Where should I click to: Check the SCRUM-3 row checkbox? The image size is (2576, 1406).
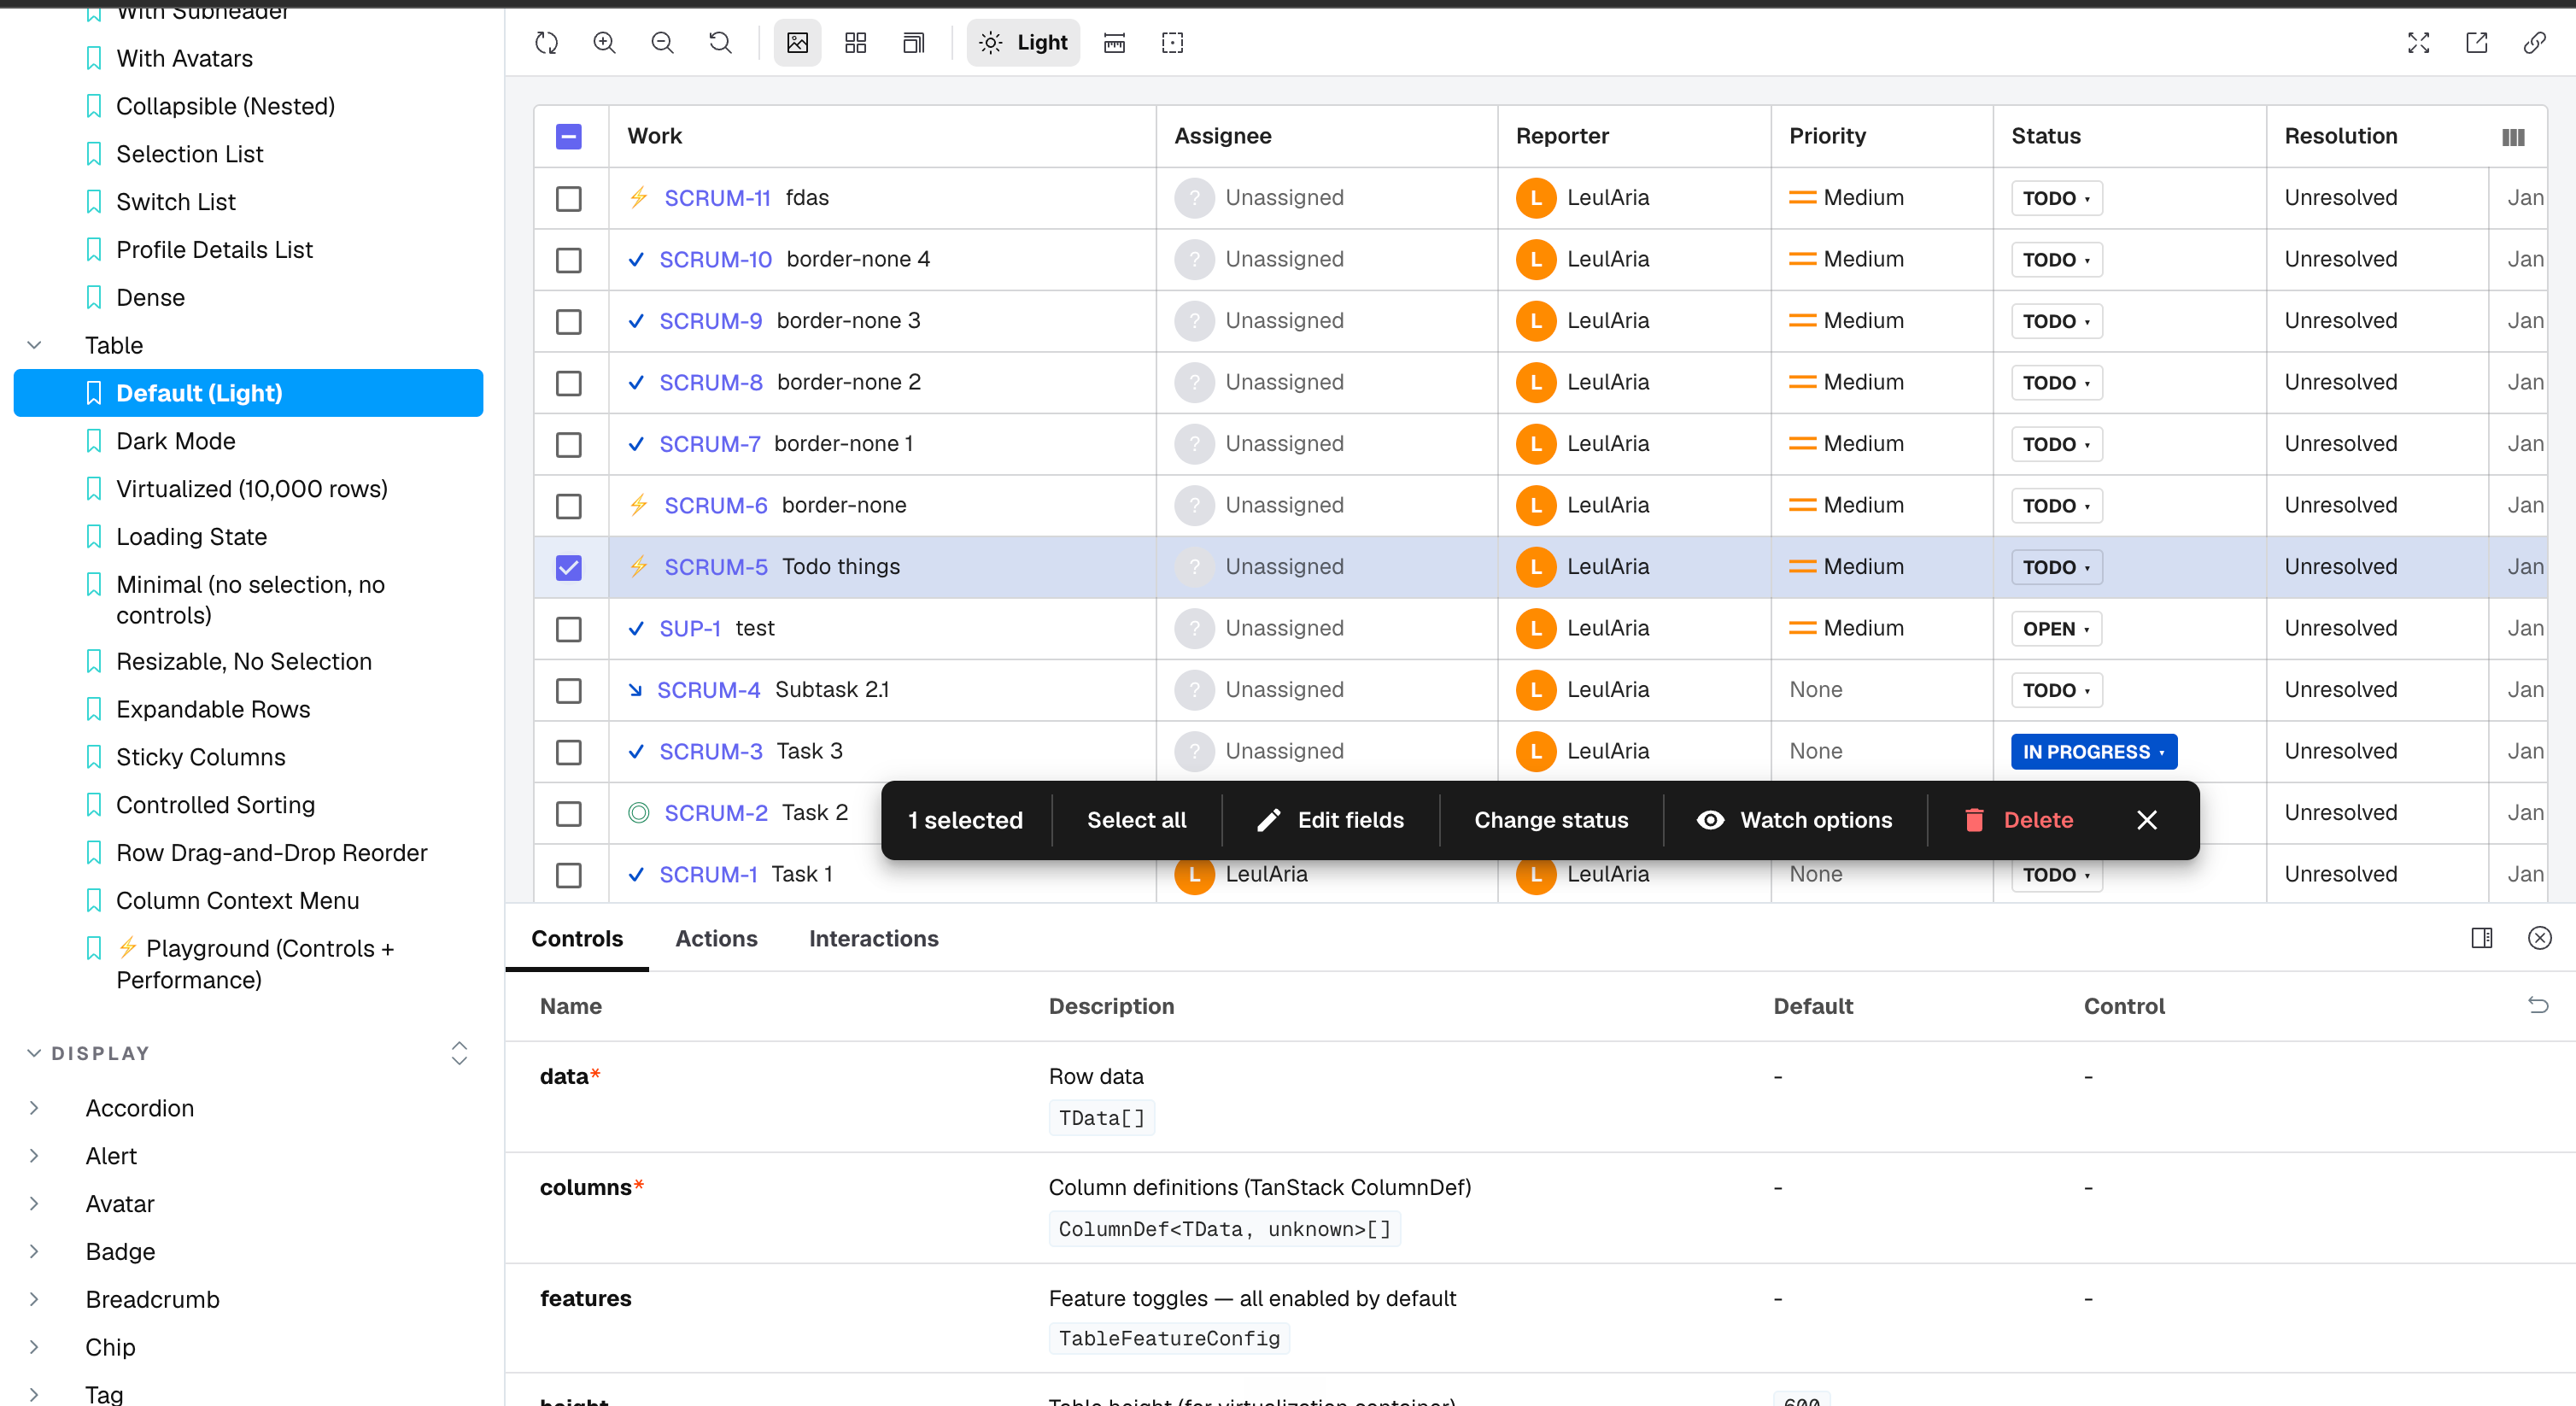[568, 752]
